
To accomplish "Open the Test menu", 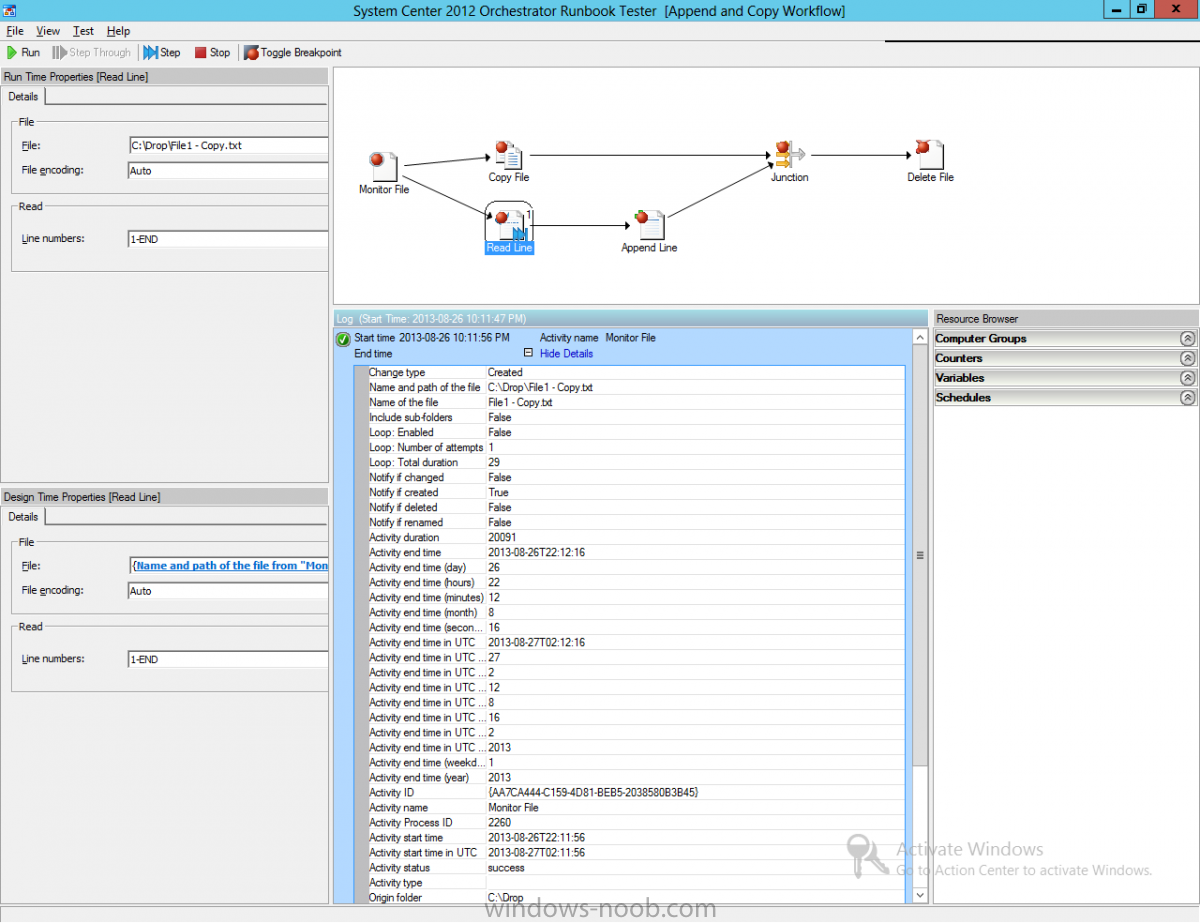I will [x=83, y=31].
